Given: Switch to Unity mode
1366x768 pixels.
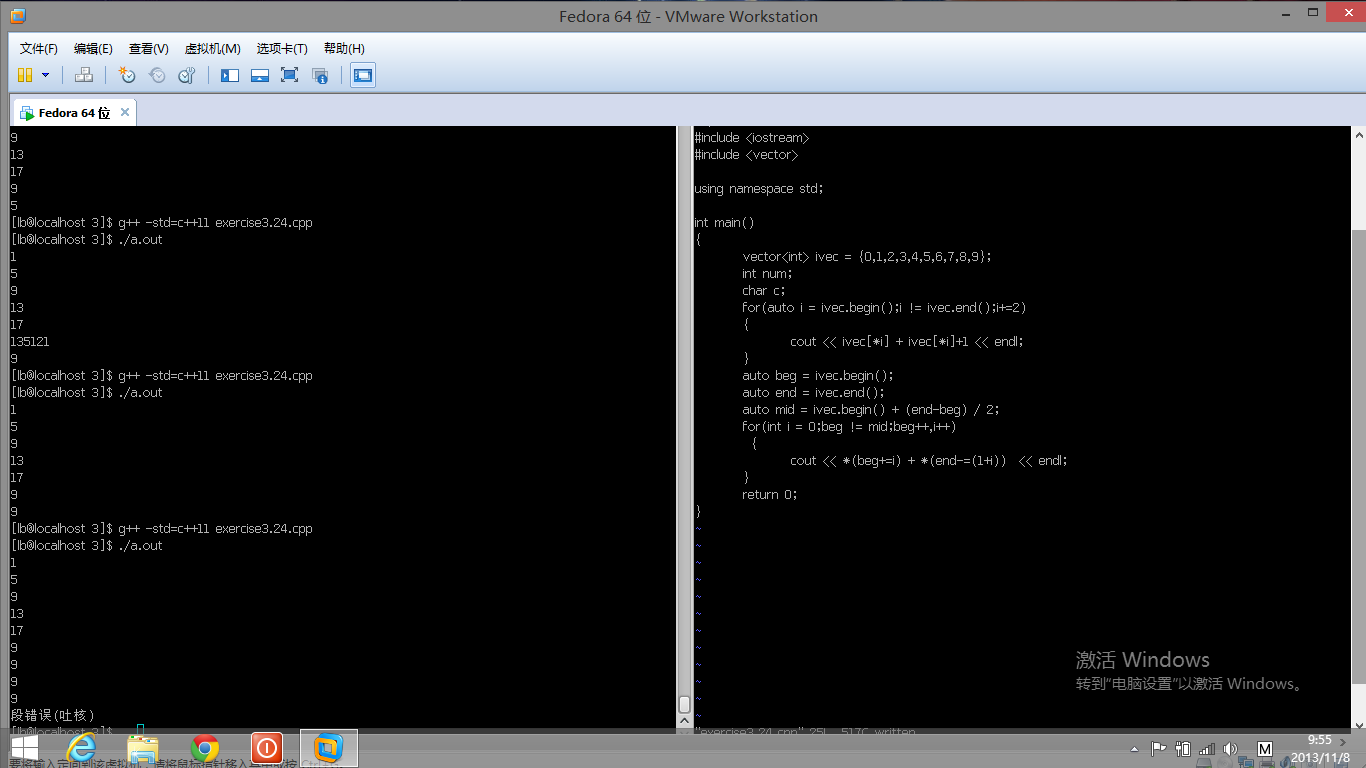Looking at the screenshot, I should click(320, 75).
